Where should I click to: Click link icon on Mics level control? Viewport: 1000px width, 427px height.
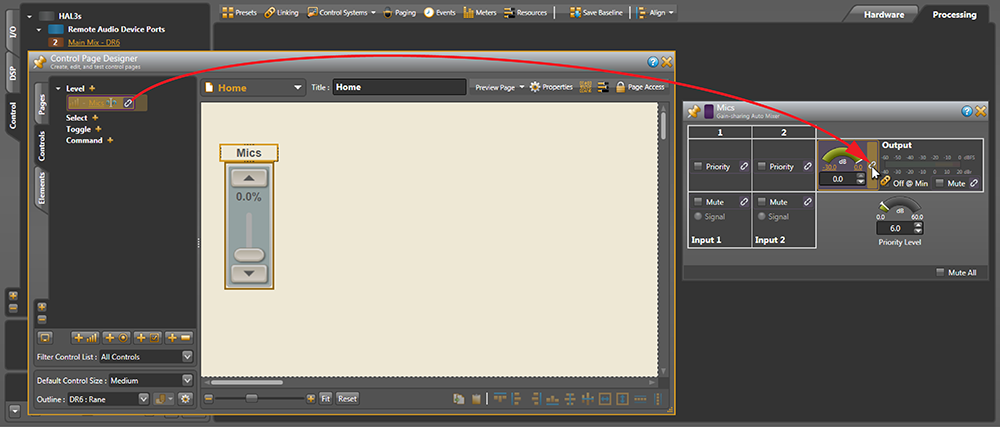(127, 103)
